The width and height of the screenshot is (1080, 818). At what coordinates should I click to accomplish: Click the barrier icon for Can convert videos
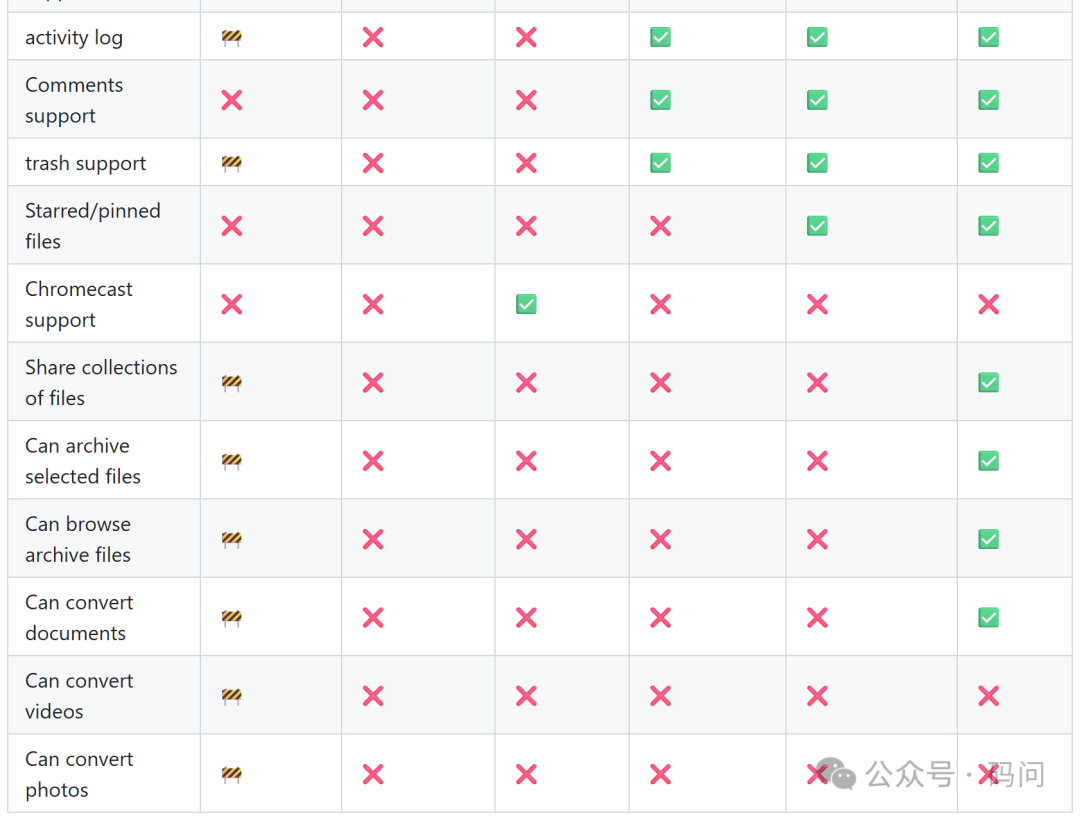click(x=231, y=695)
